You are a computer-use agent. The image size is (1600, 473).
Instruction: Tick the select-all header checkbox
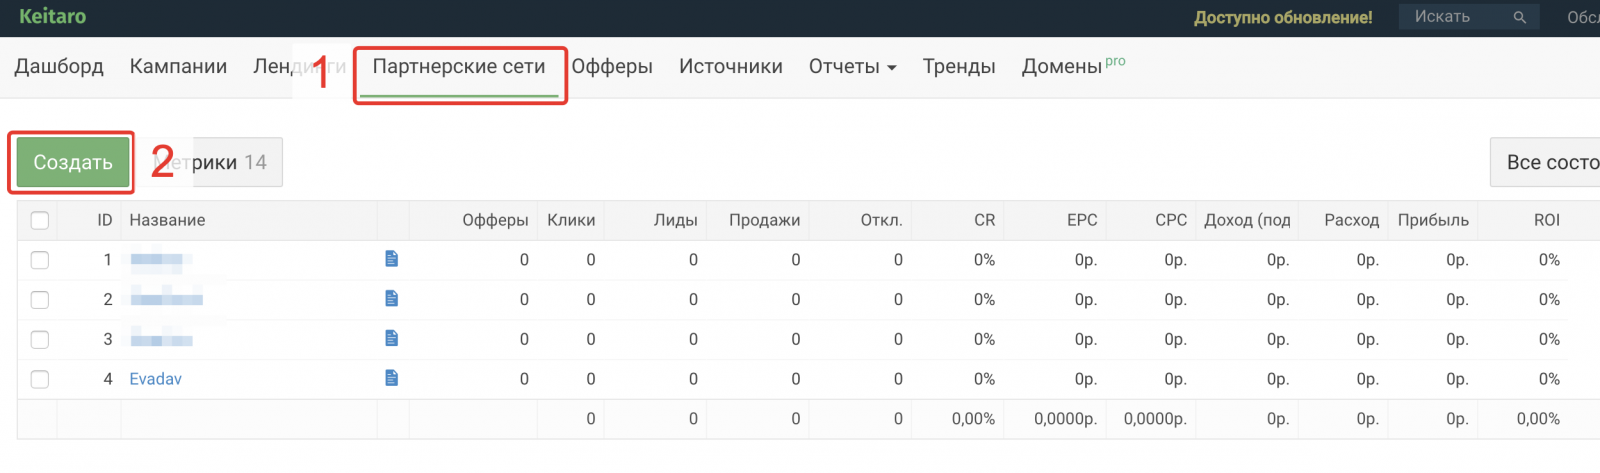pyautogui.click(x=40, y=220)
